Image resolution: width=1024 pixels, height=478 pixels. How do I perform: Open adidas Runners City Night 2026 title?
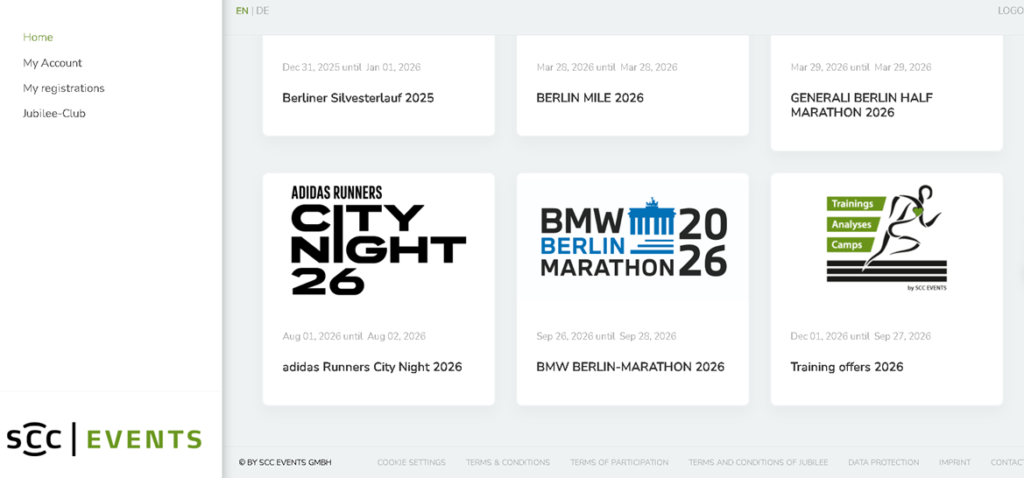372,367
